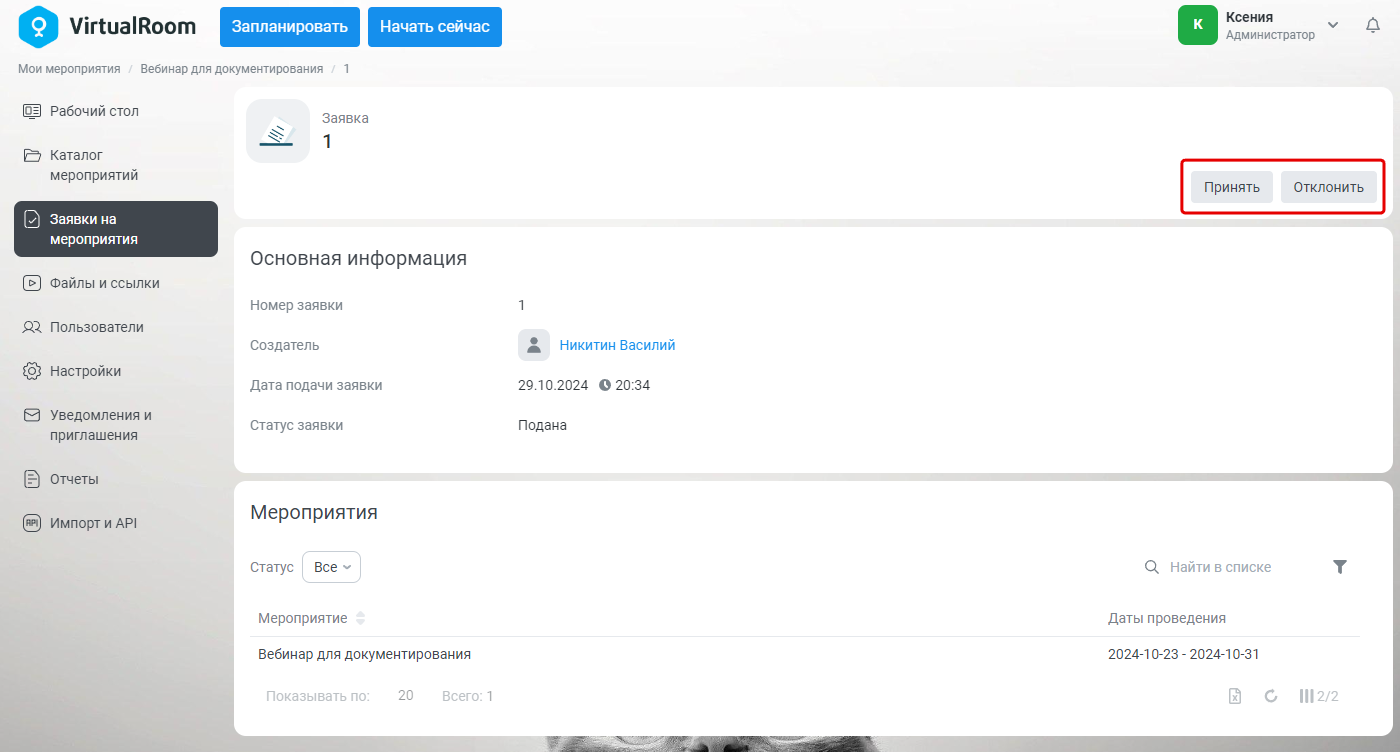Image resolution: width=1400 pixels, height=752 pixels.
Task: Open the filter funnel icon
Action: pyautogui.click(x=1341, y=567)
